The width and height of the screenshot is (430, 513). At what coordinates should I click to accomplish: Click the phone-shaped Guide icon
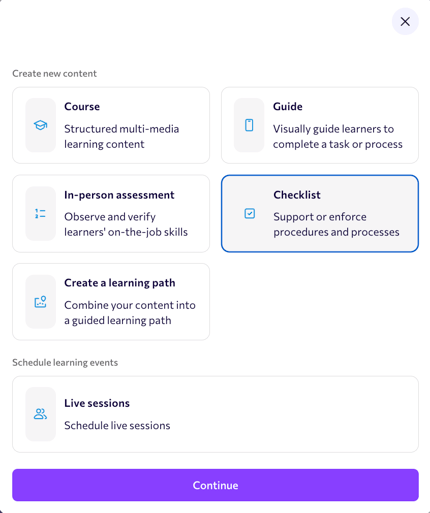pos(249,125)
